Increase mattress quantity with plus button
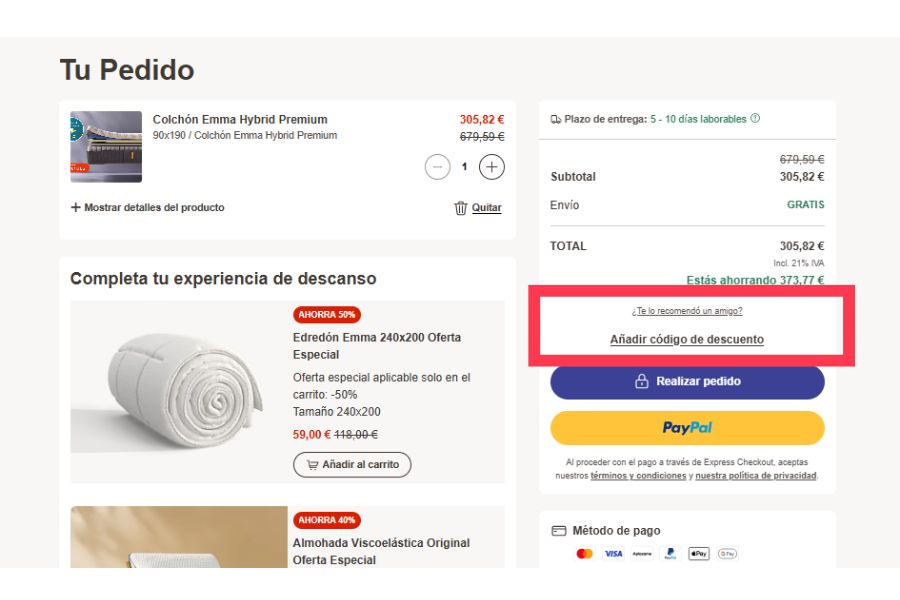The width and height of the screenshot is (900, 600). pos(491,167)
